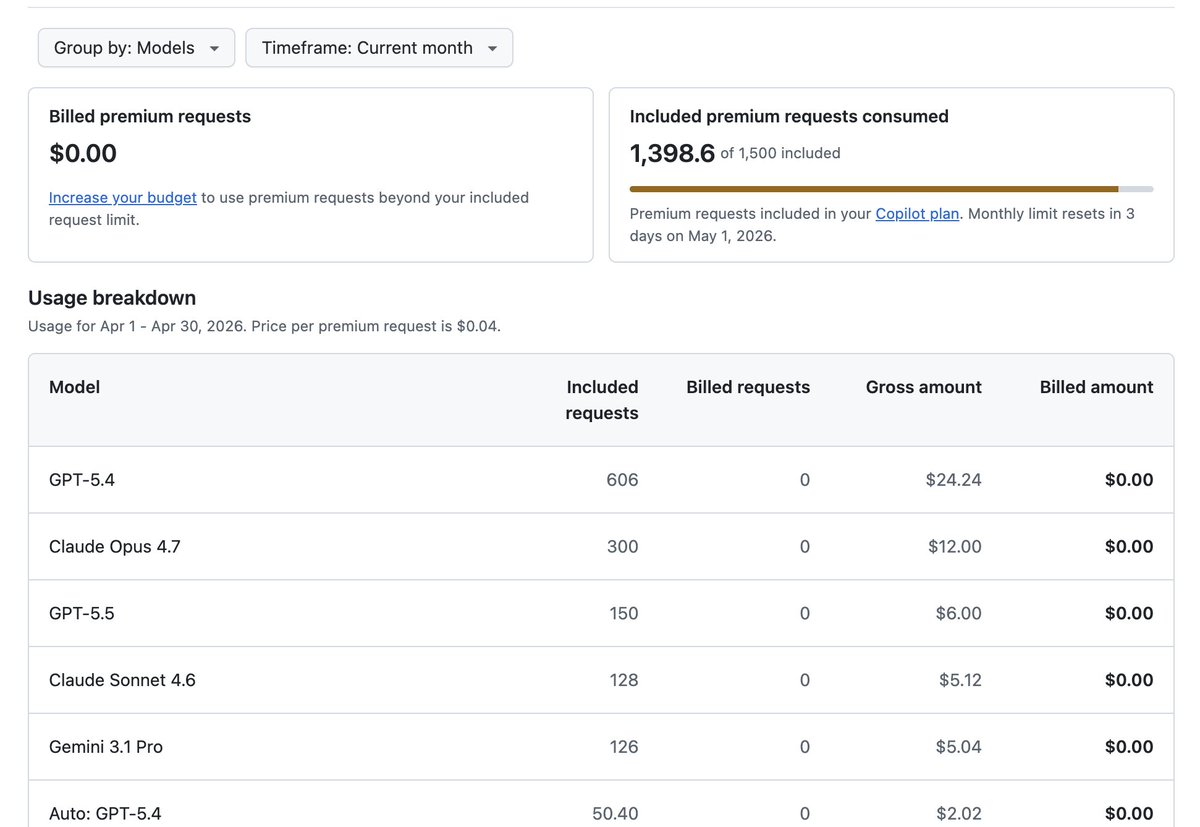
Task: Click the $5.12 gross amount cell
Action: point(960,680)
